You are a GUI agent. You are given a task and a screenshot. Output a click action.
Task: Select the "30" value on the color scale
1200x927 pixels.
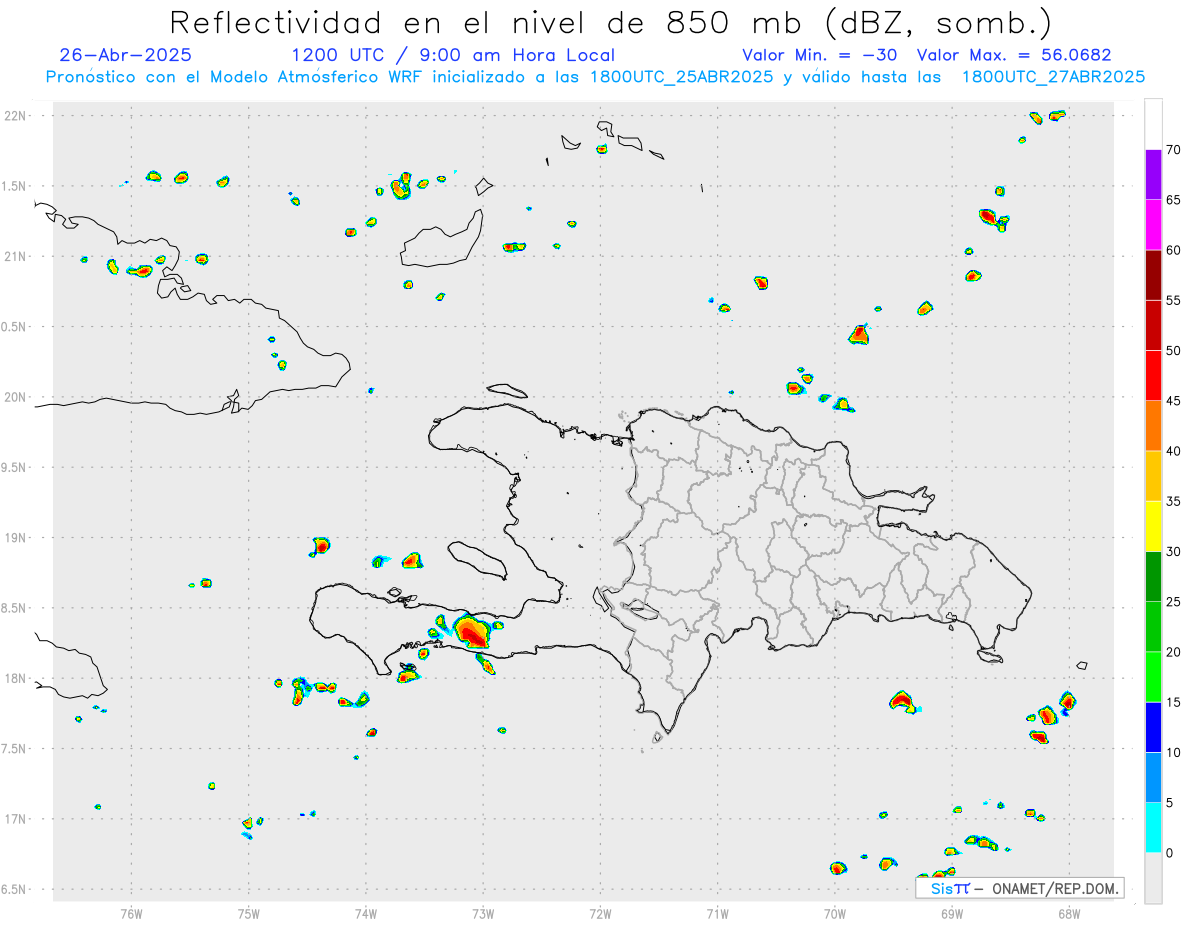(x=1174, y=552)
